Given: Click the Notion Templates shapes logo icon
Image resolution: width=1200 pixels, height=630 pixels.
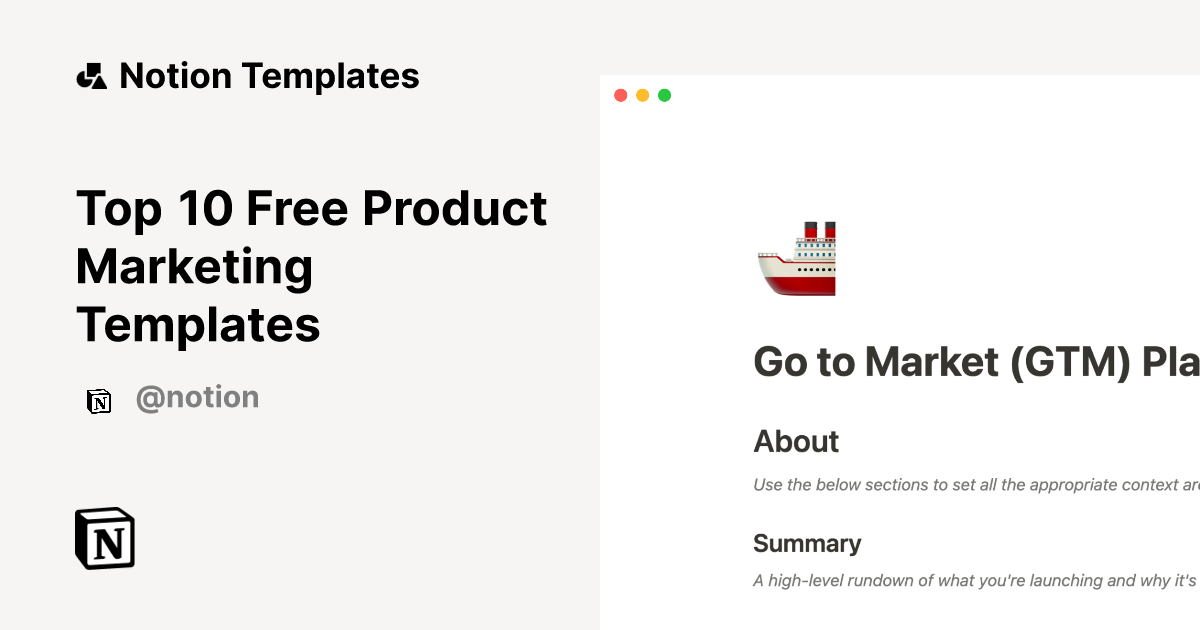Looking at the screenshot, I should pos(91,76).
